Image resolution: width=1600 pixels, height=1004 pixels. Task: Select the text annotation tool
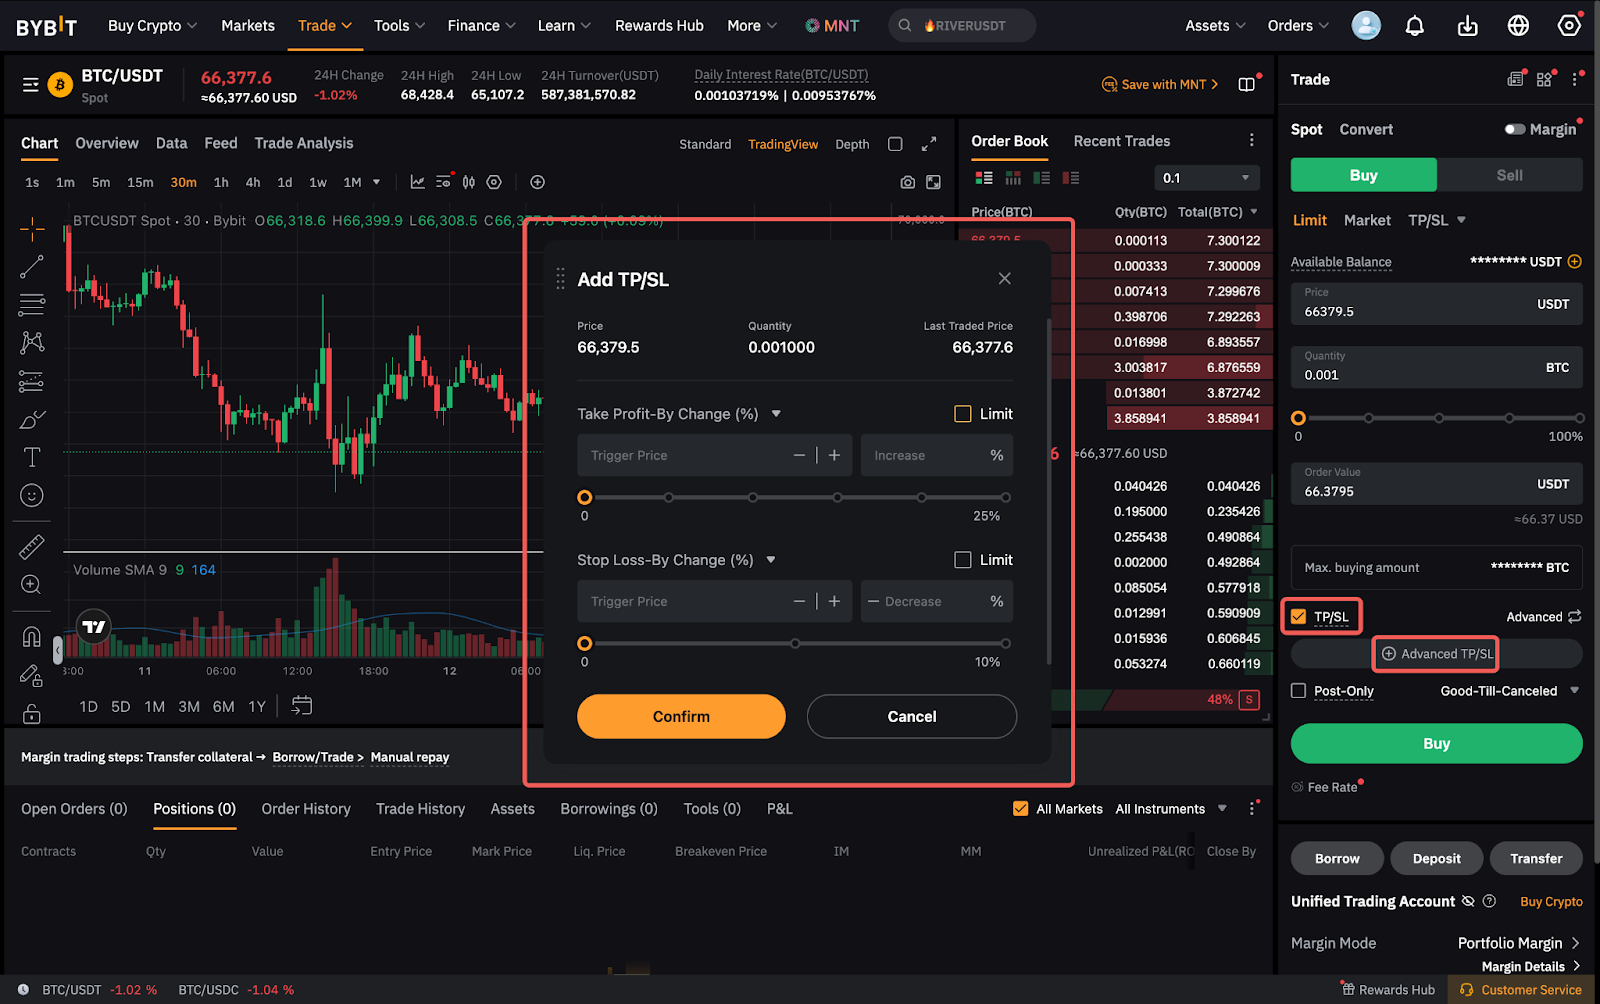32,457
